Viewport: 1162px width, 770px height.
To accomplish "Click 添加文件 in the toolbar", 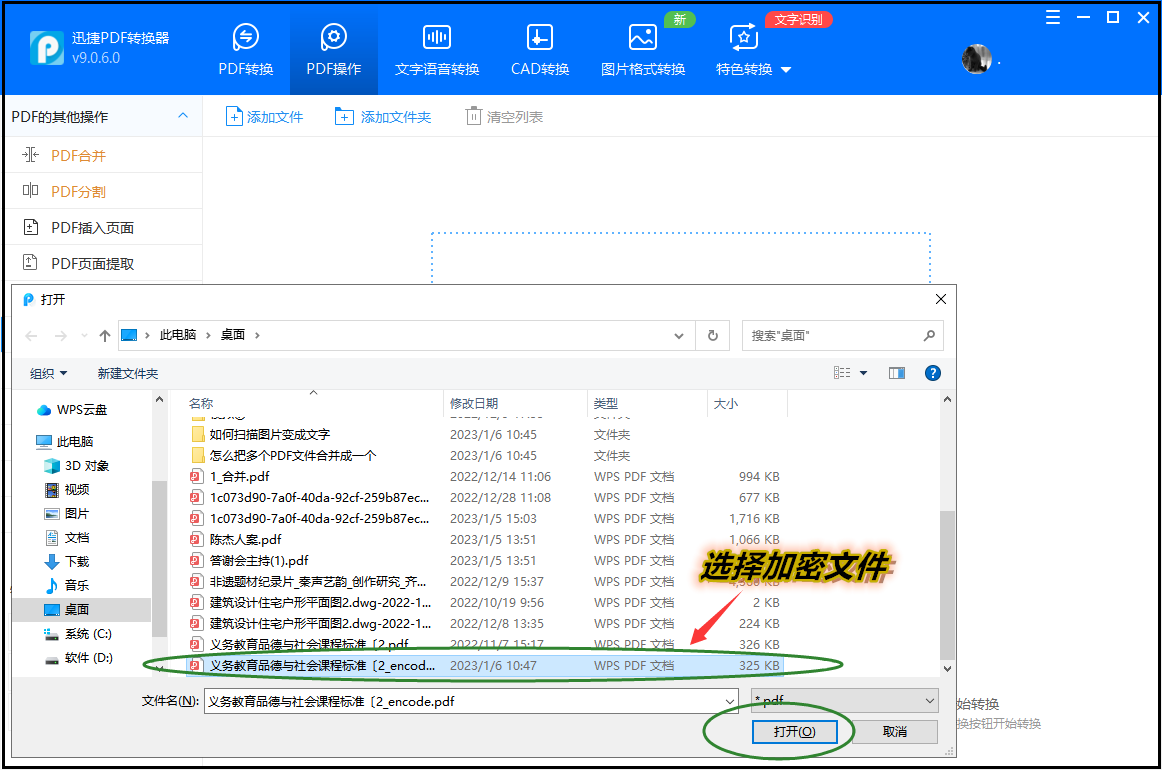I will coord(265,116).
